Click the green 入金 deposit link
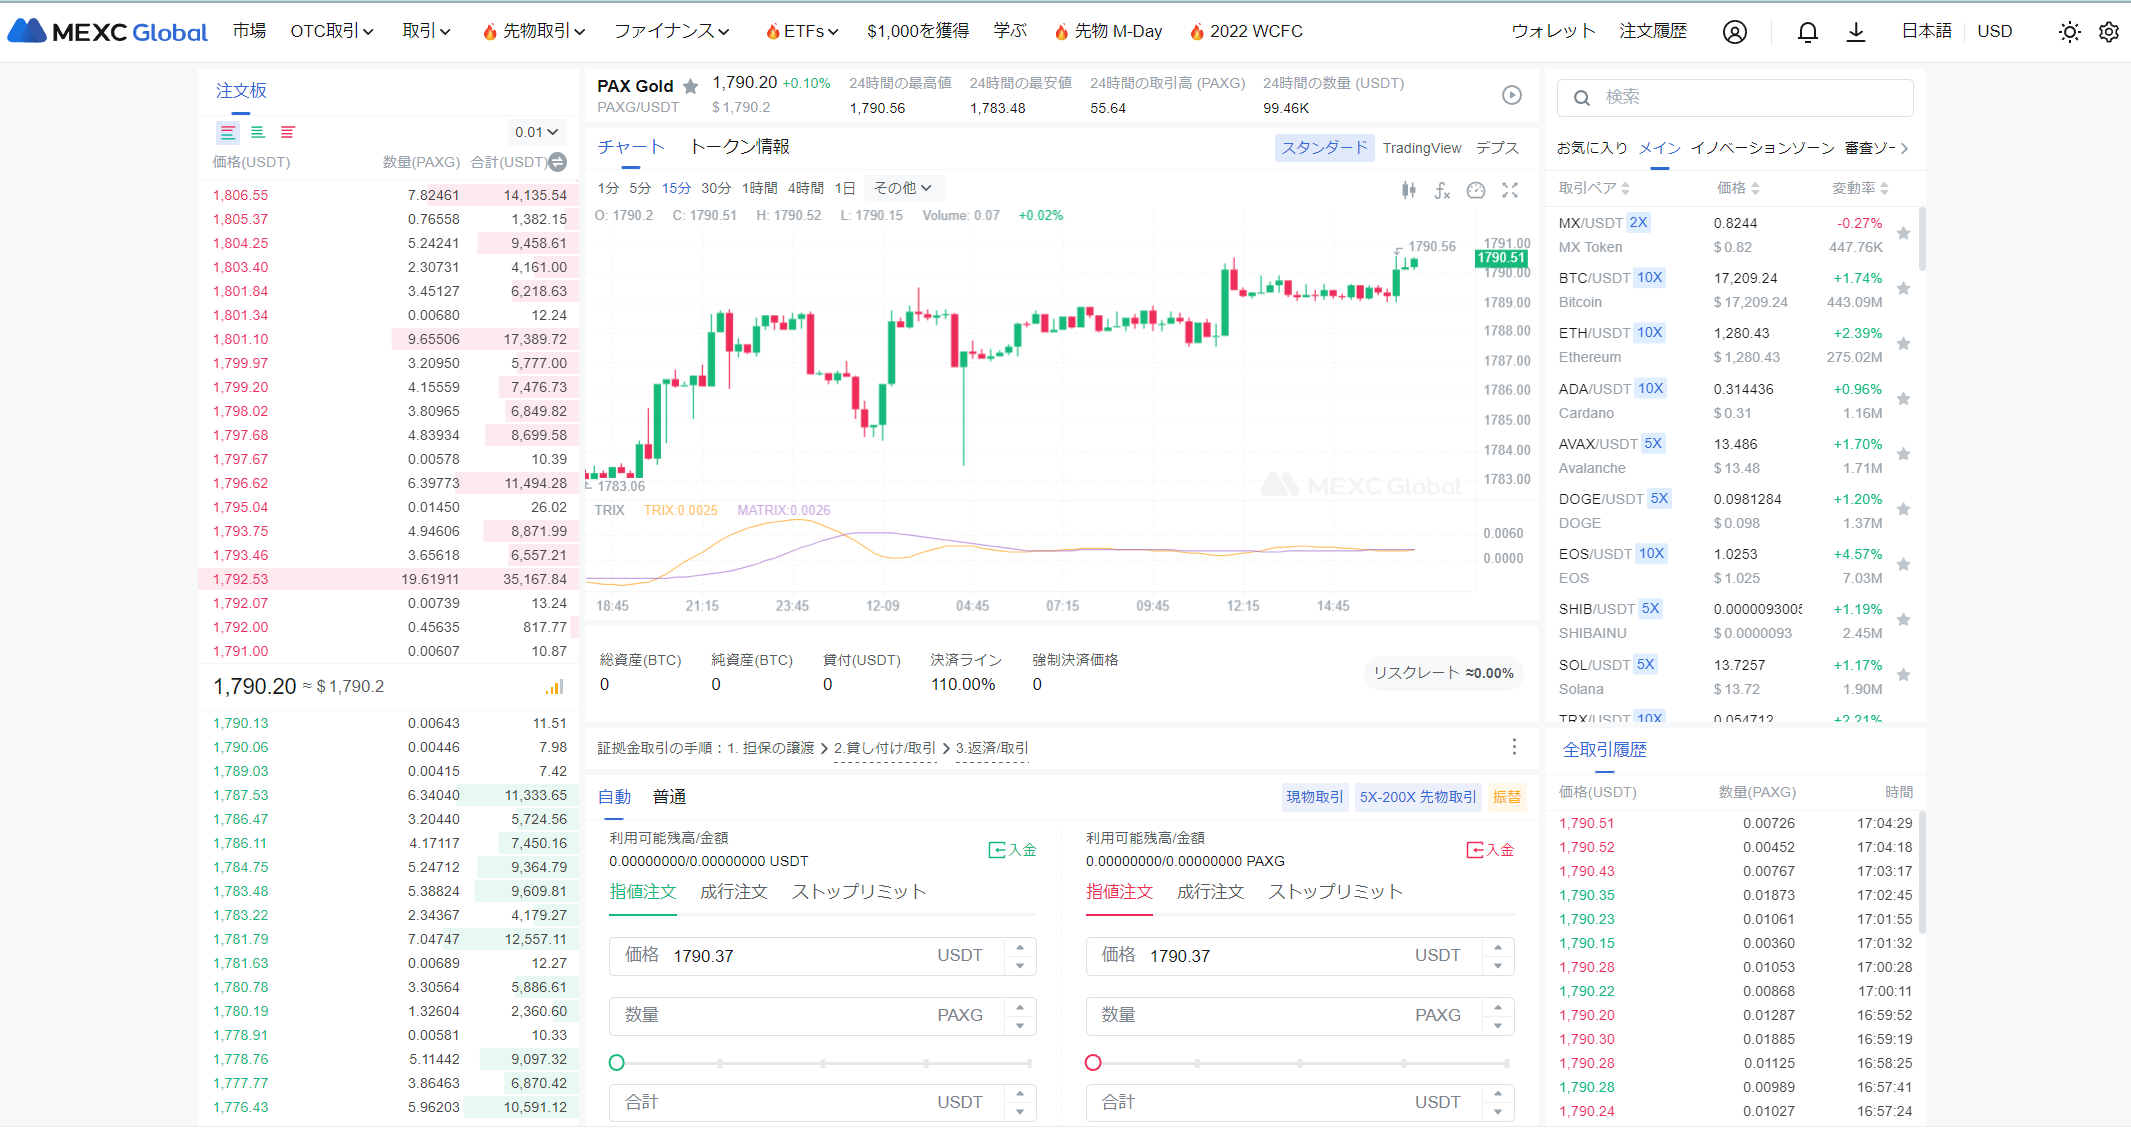 (1013, 850)
